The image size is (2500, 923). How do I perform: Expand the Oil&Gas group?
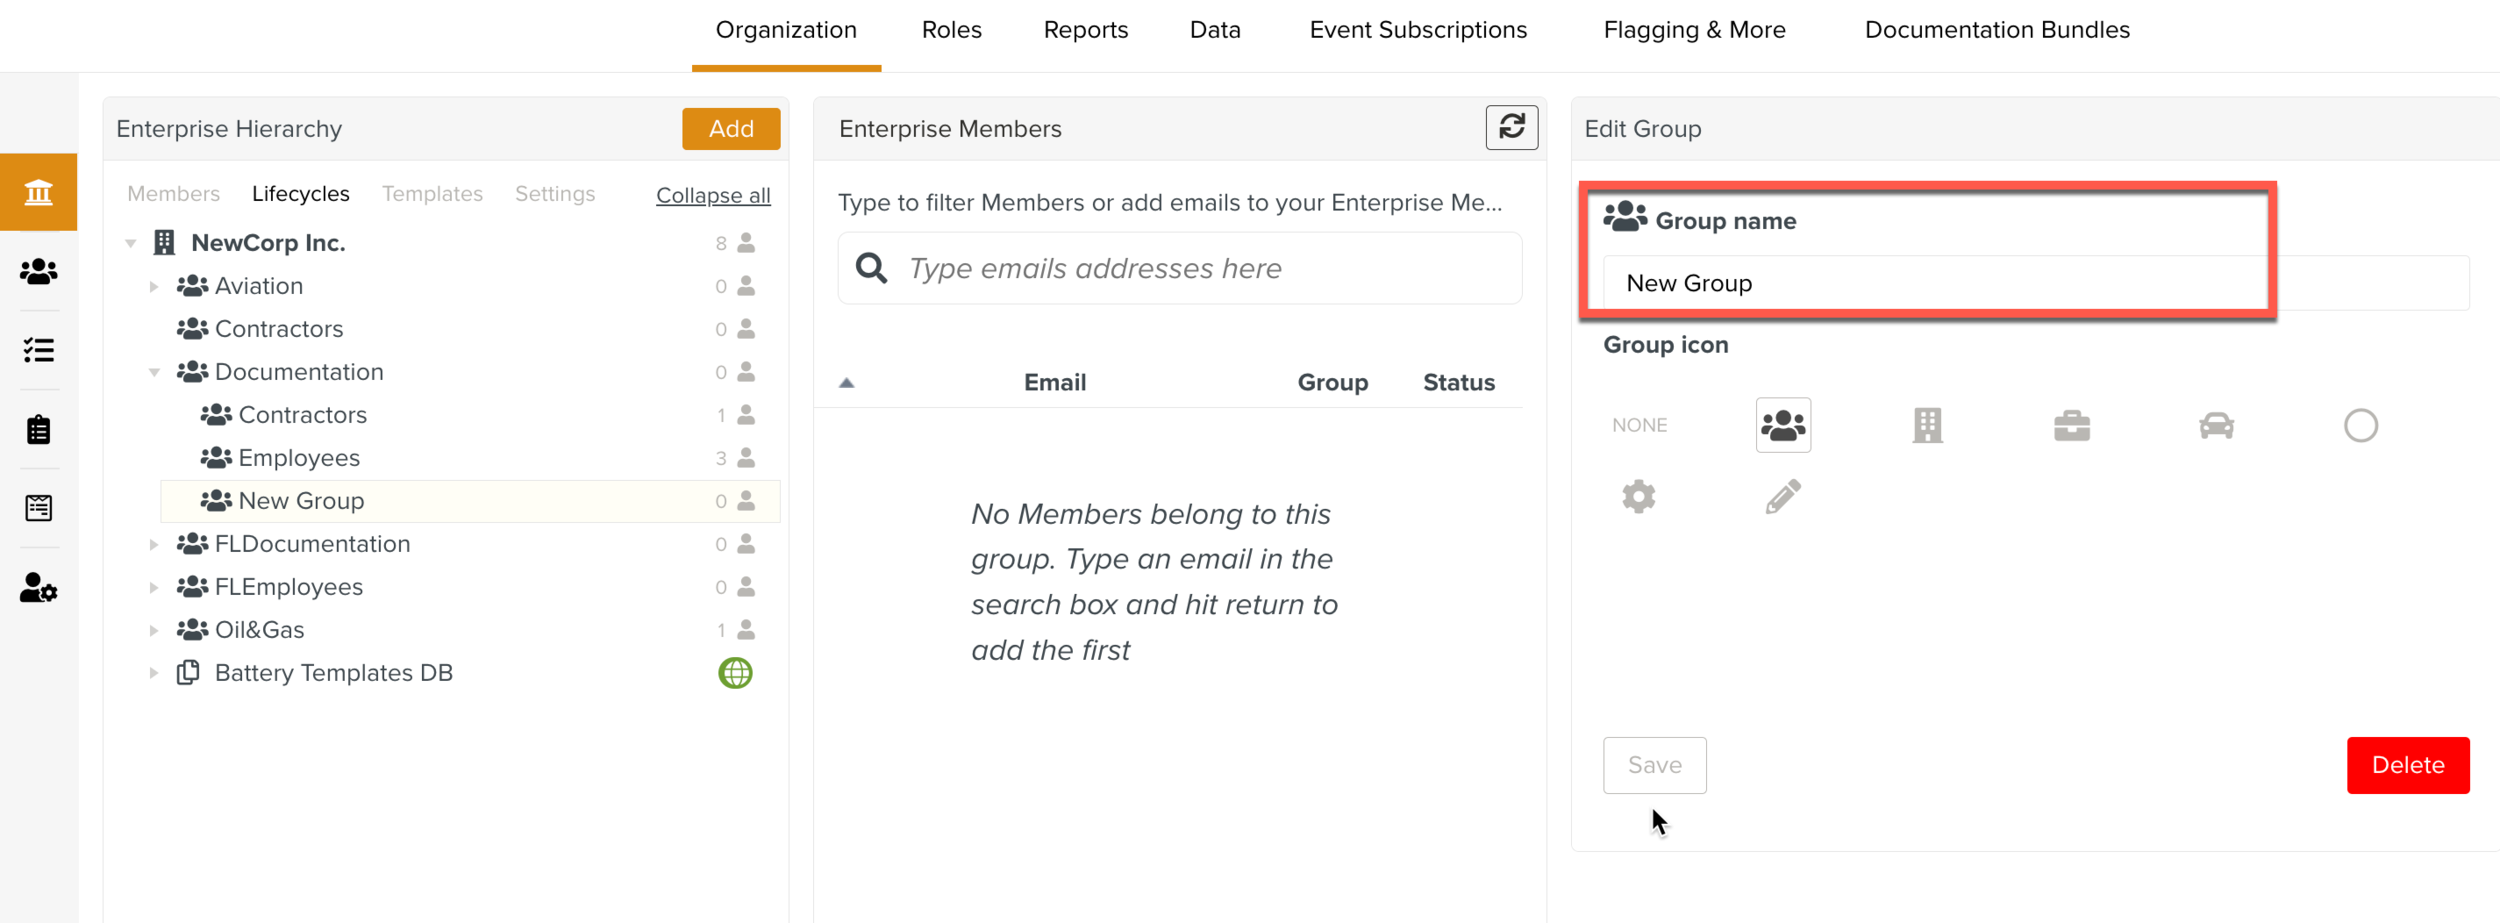[x=155, y=629]
